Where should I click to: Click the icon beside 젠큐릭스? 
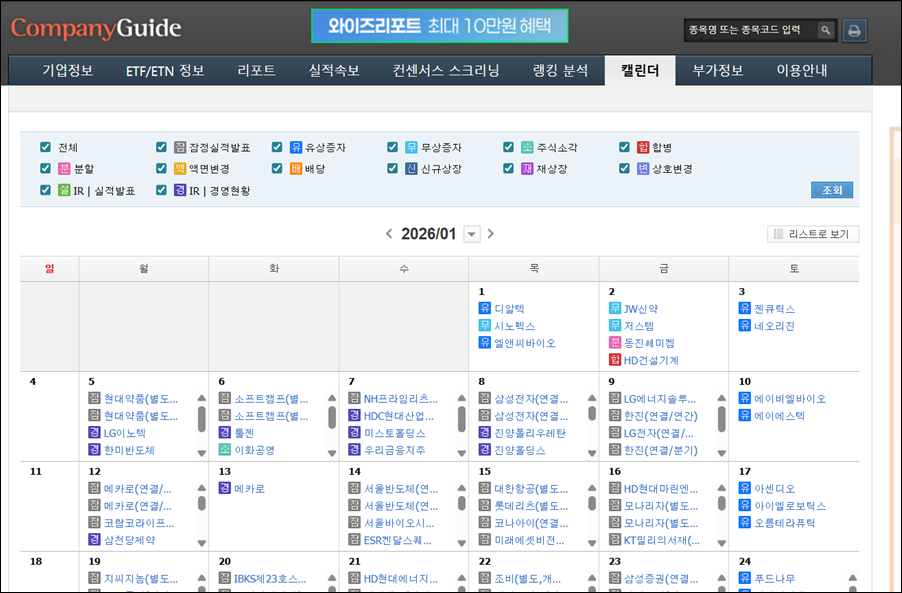click(x=745, y=308)
